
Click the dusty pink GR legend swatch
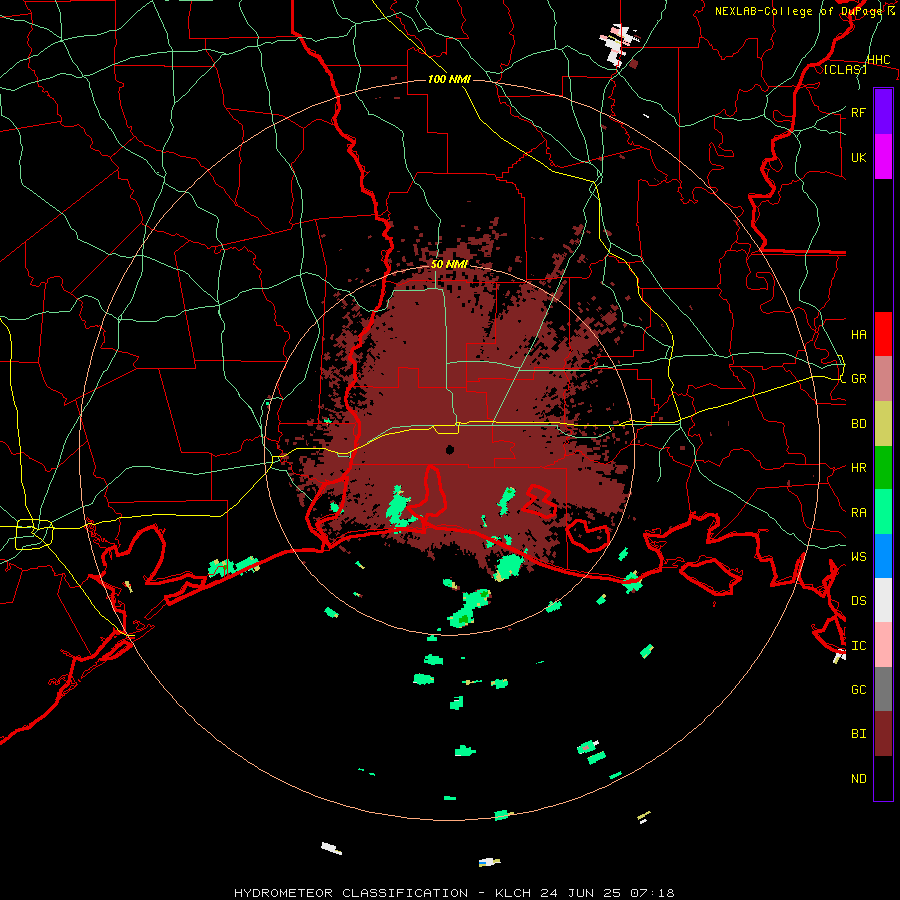pyautogui.click(x=883, y=379)
